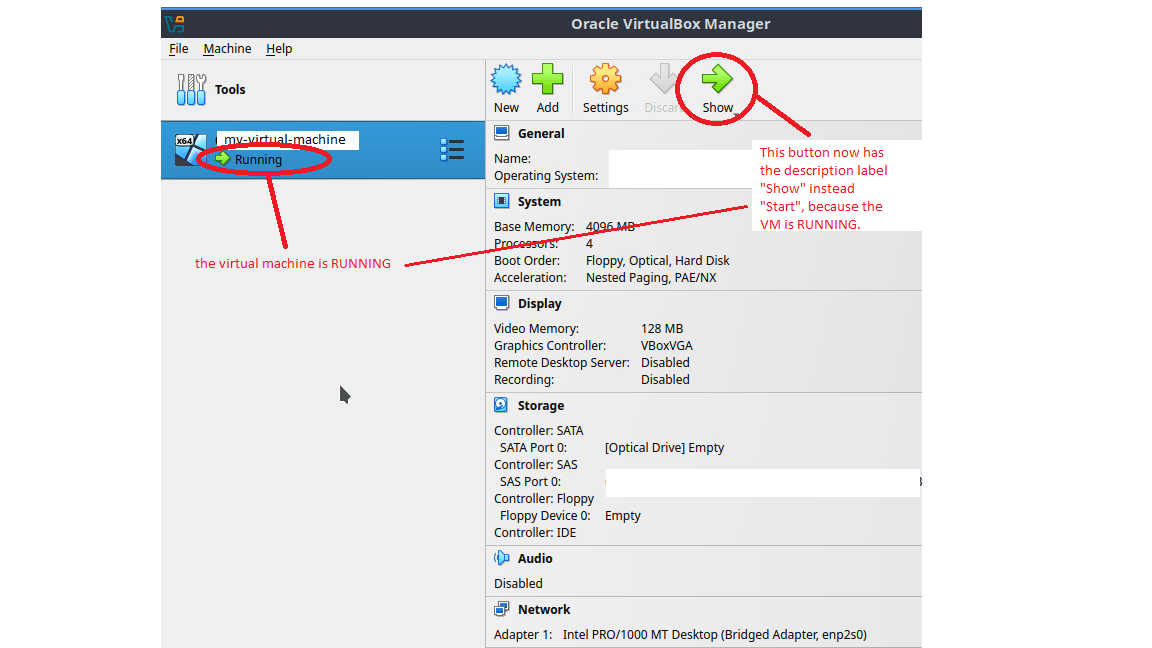Image resolution: width=1152 pixels, height=648 pixels.
Task: Click the Storage section disk icon
Action: pos(502,406)
